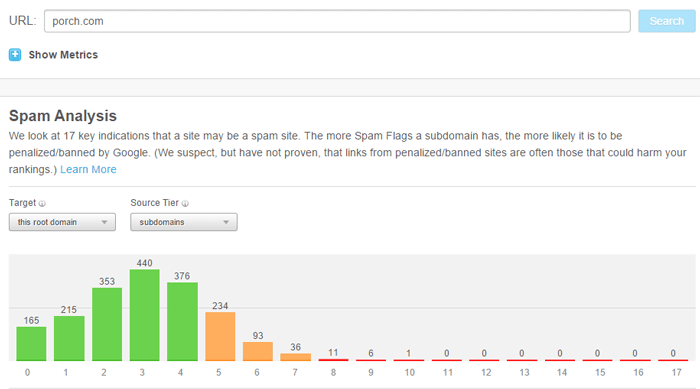
Task: Open the 'this root domain' dropdown
Action: [62, 222]
